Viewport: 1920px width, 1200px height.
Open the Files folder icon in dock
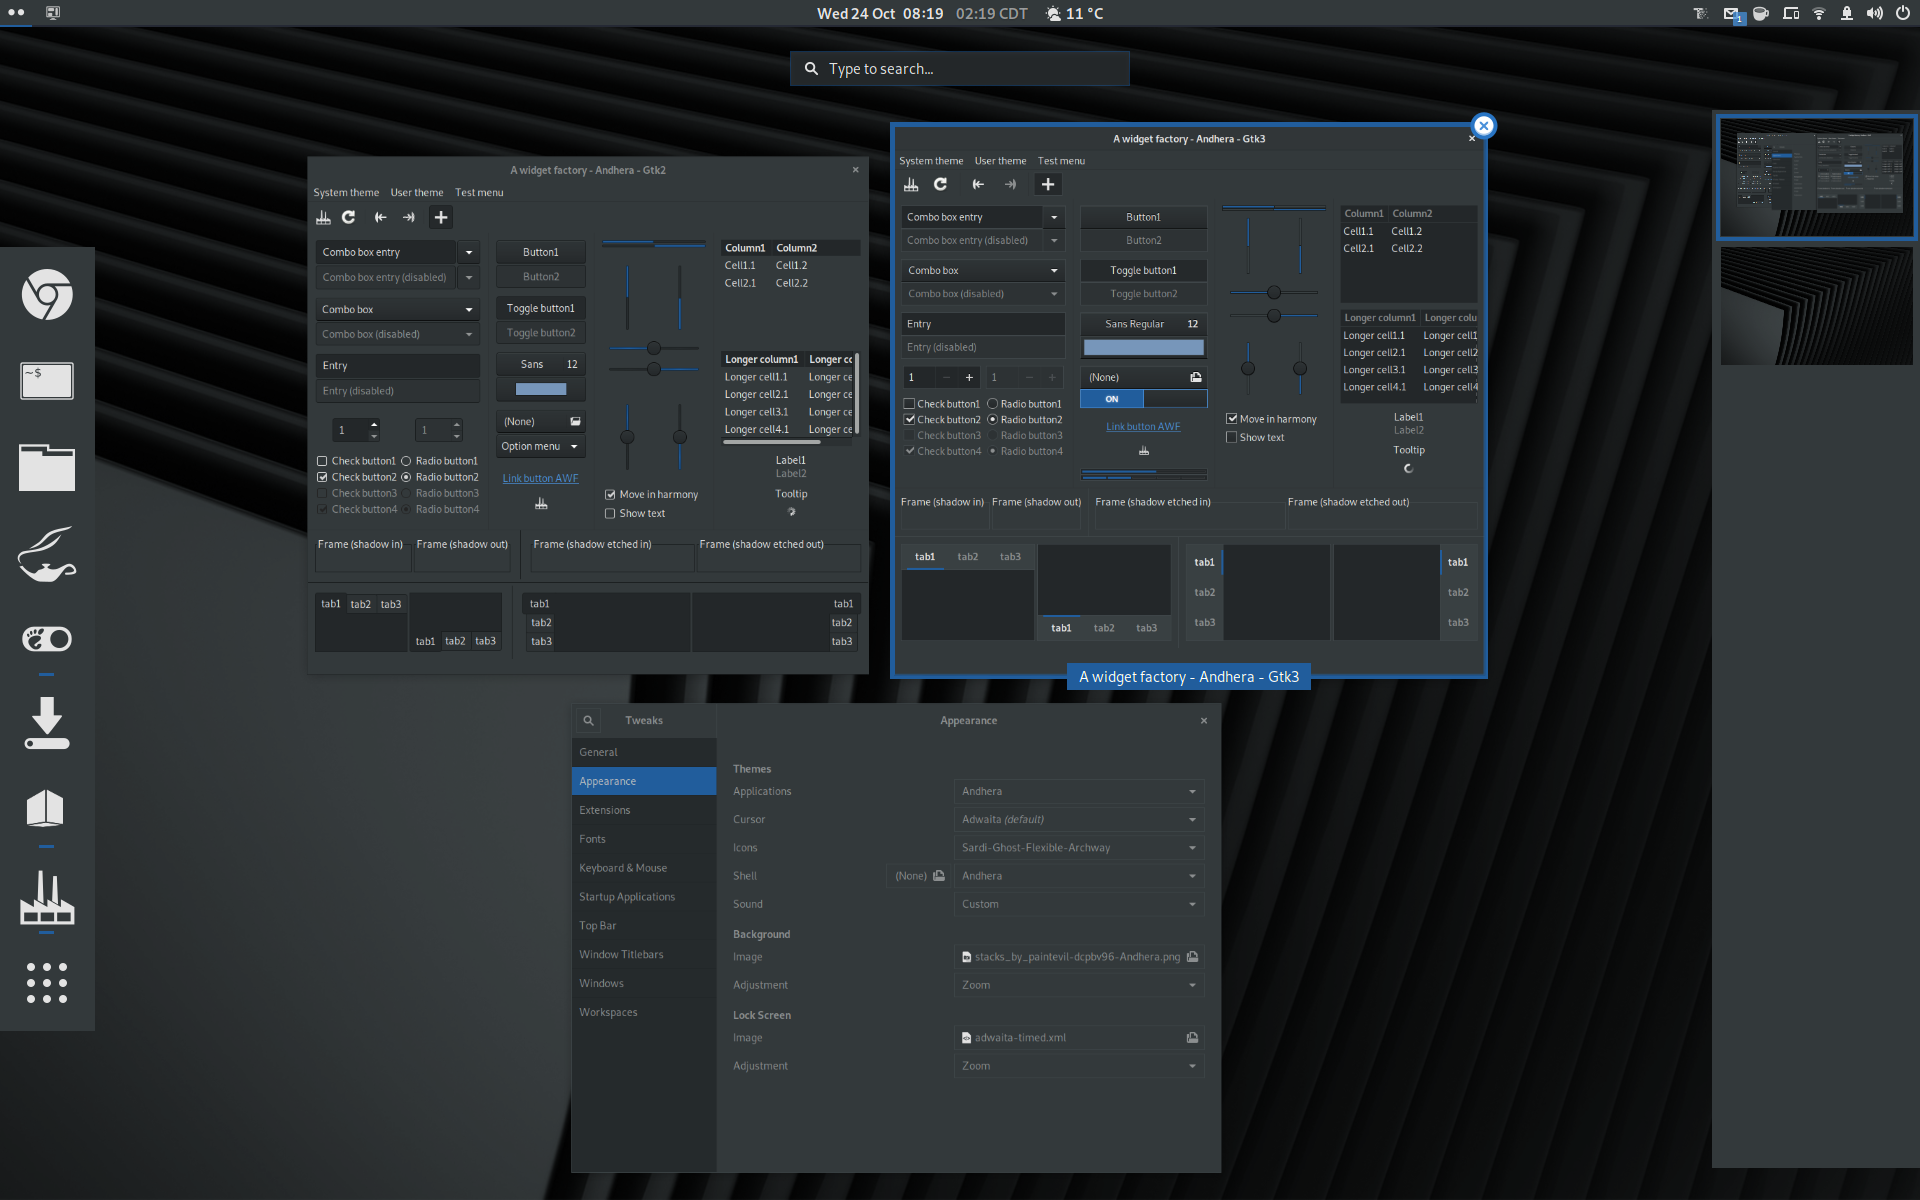(47, 467)
